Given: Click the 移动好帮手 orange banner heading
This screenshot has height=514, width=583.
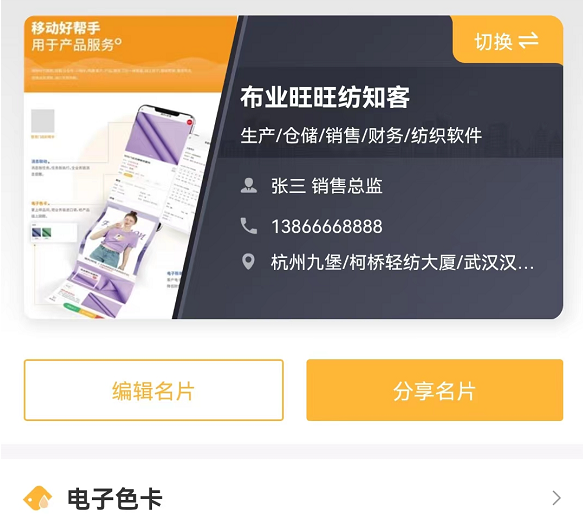Looking at the screenshot, I should pyautogui.click(x=66, y=28).
